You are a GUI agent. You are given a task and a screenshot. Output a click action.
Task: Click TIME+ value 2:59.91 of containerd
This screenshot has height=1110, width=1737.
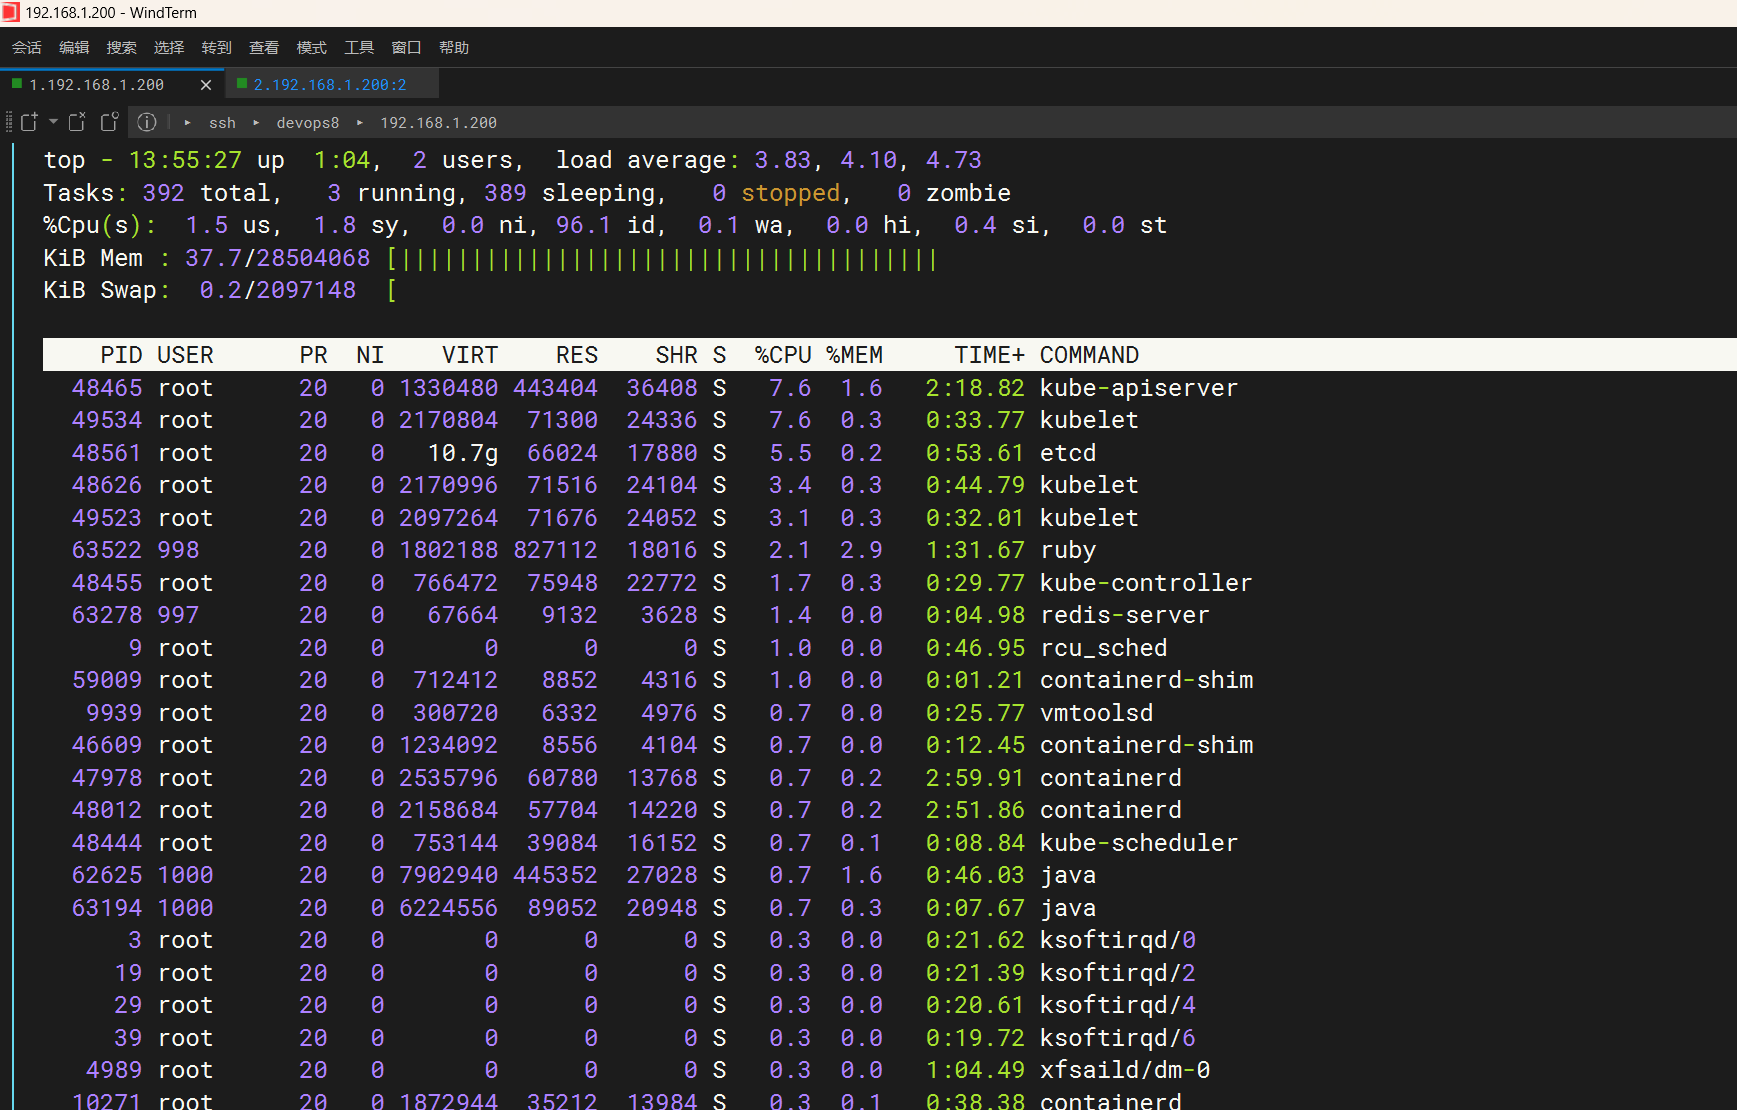(975, 778)
